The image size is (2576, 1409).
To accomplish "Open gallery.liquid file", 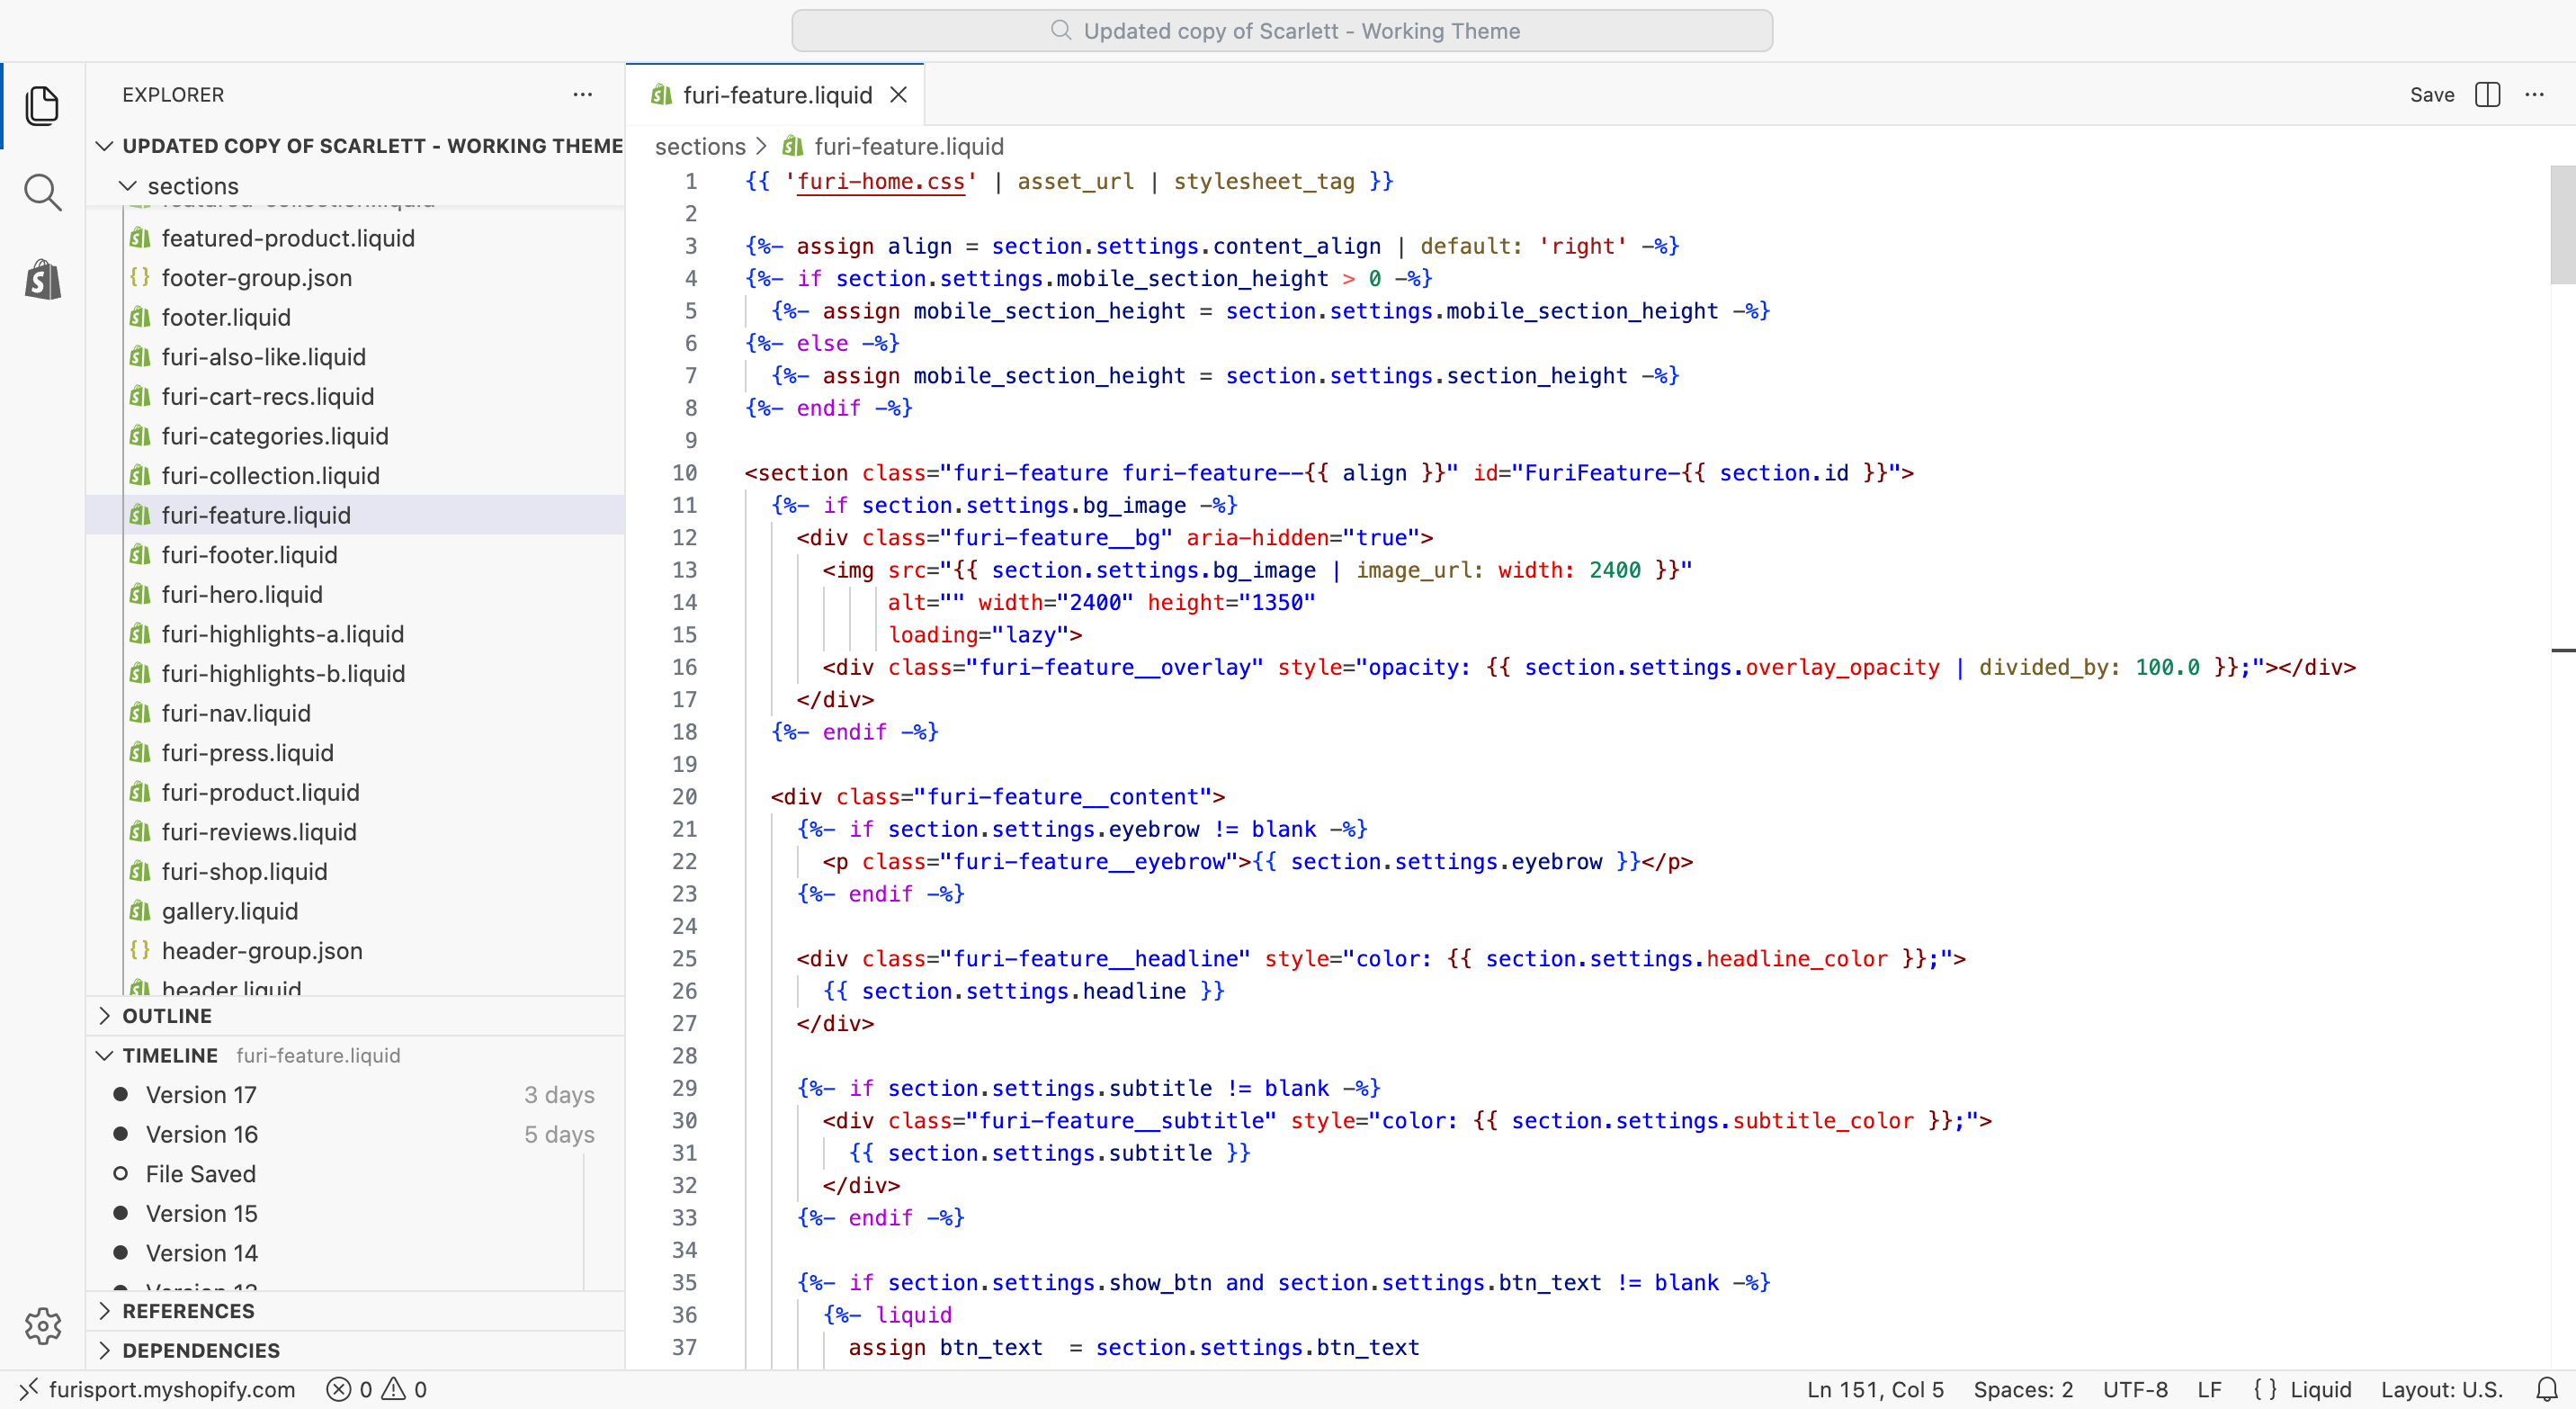I will pyautogui.click(x=356, y=911).
